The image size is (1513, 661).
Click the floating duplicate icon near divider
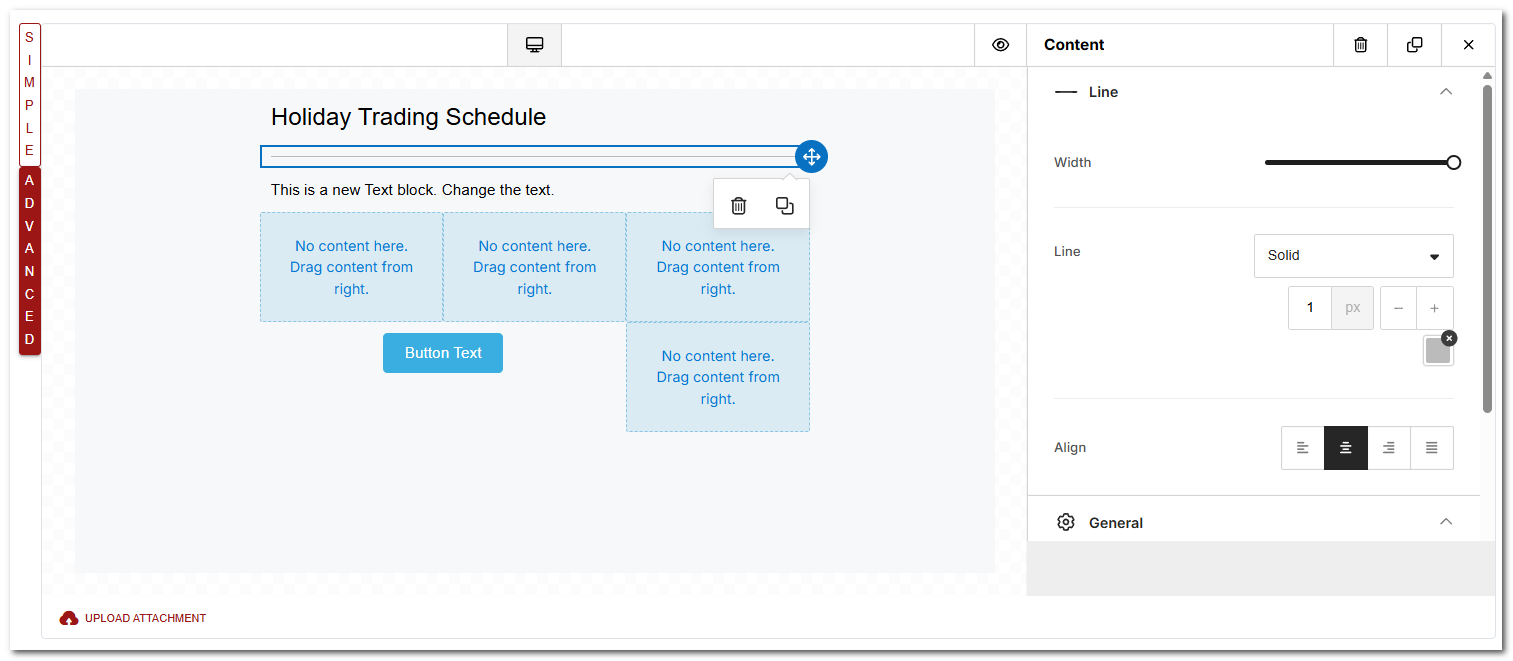tap(784, 206)
